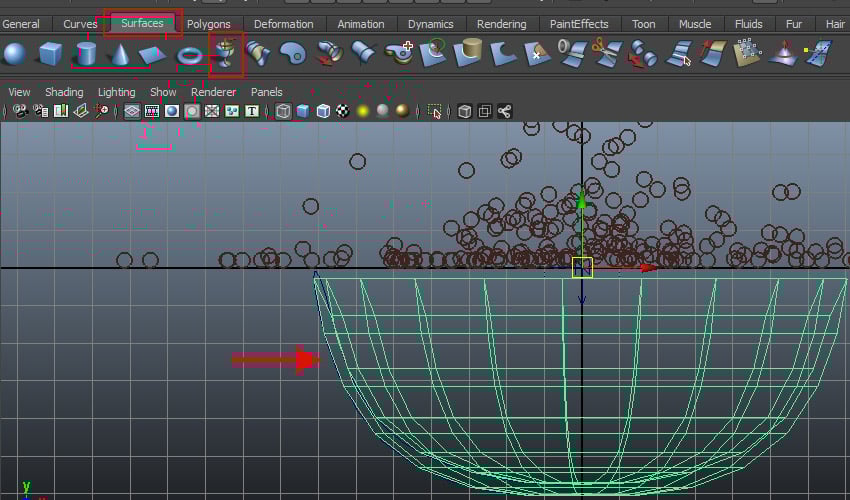Add a NURBS torus from the shelf
Screen dimensions: 850x500
(188, 54)
